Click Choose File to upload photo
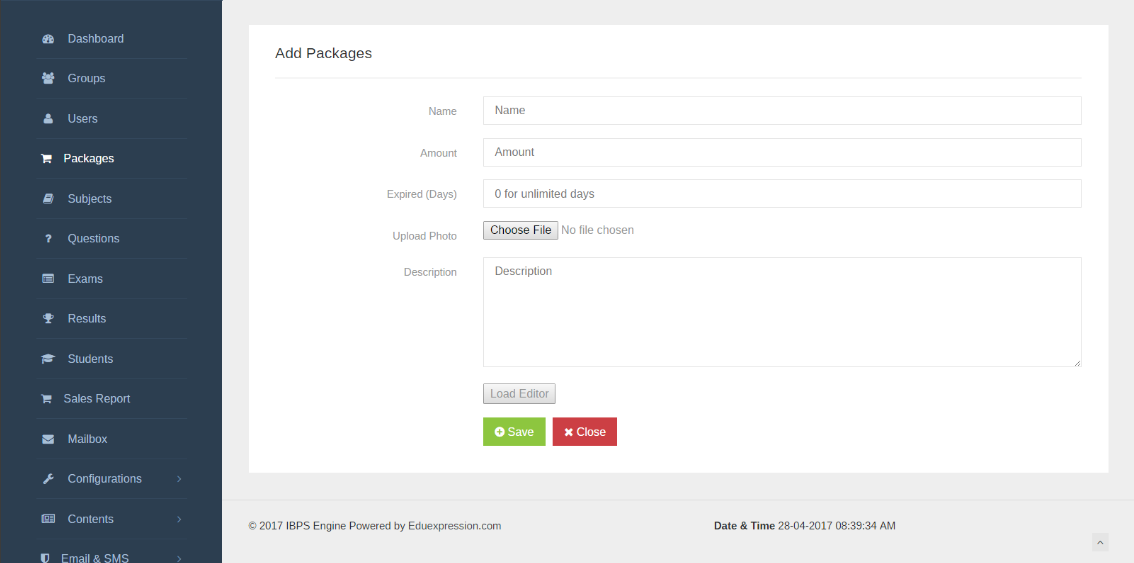The width and height of the screenshot is (1134, 563). point(521,230)
